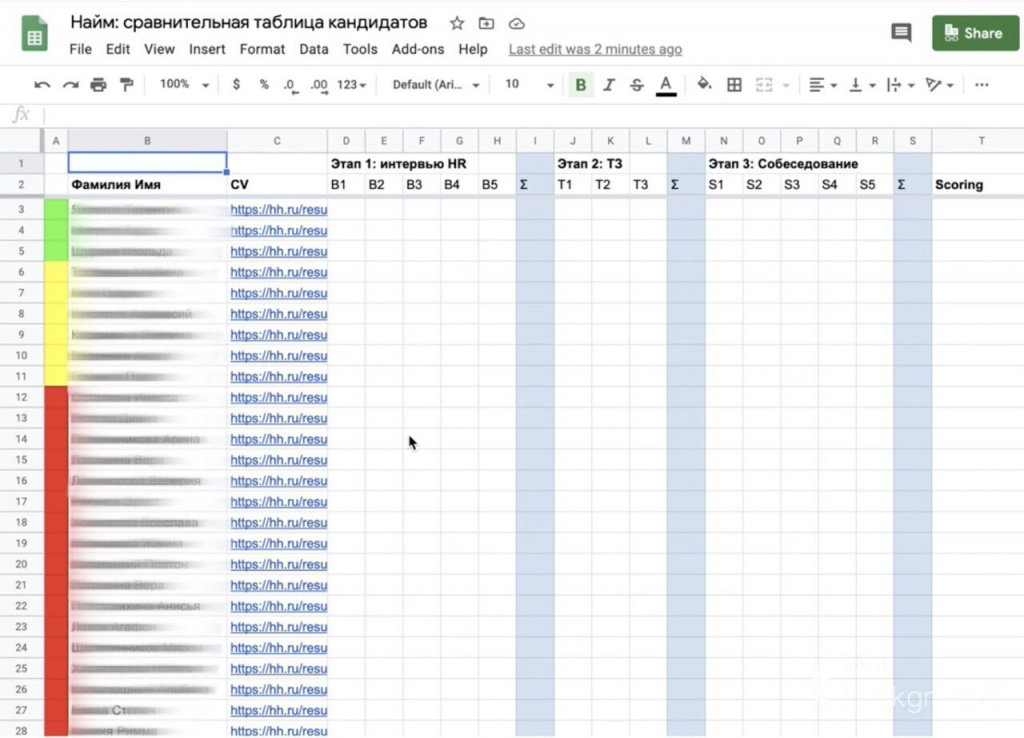This screenshot has width=1024, height=738.
Task: Open the Text color underlined A picker
Action: pyautogui.click(x=666, y=85)
